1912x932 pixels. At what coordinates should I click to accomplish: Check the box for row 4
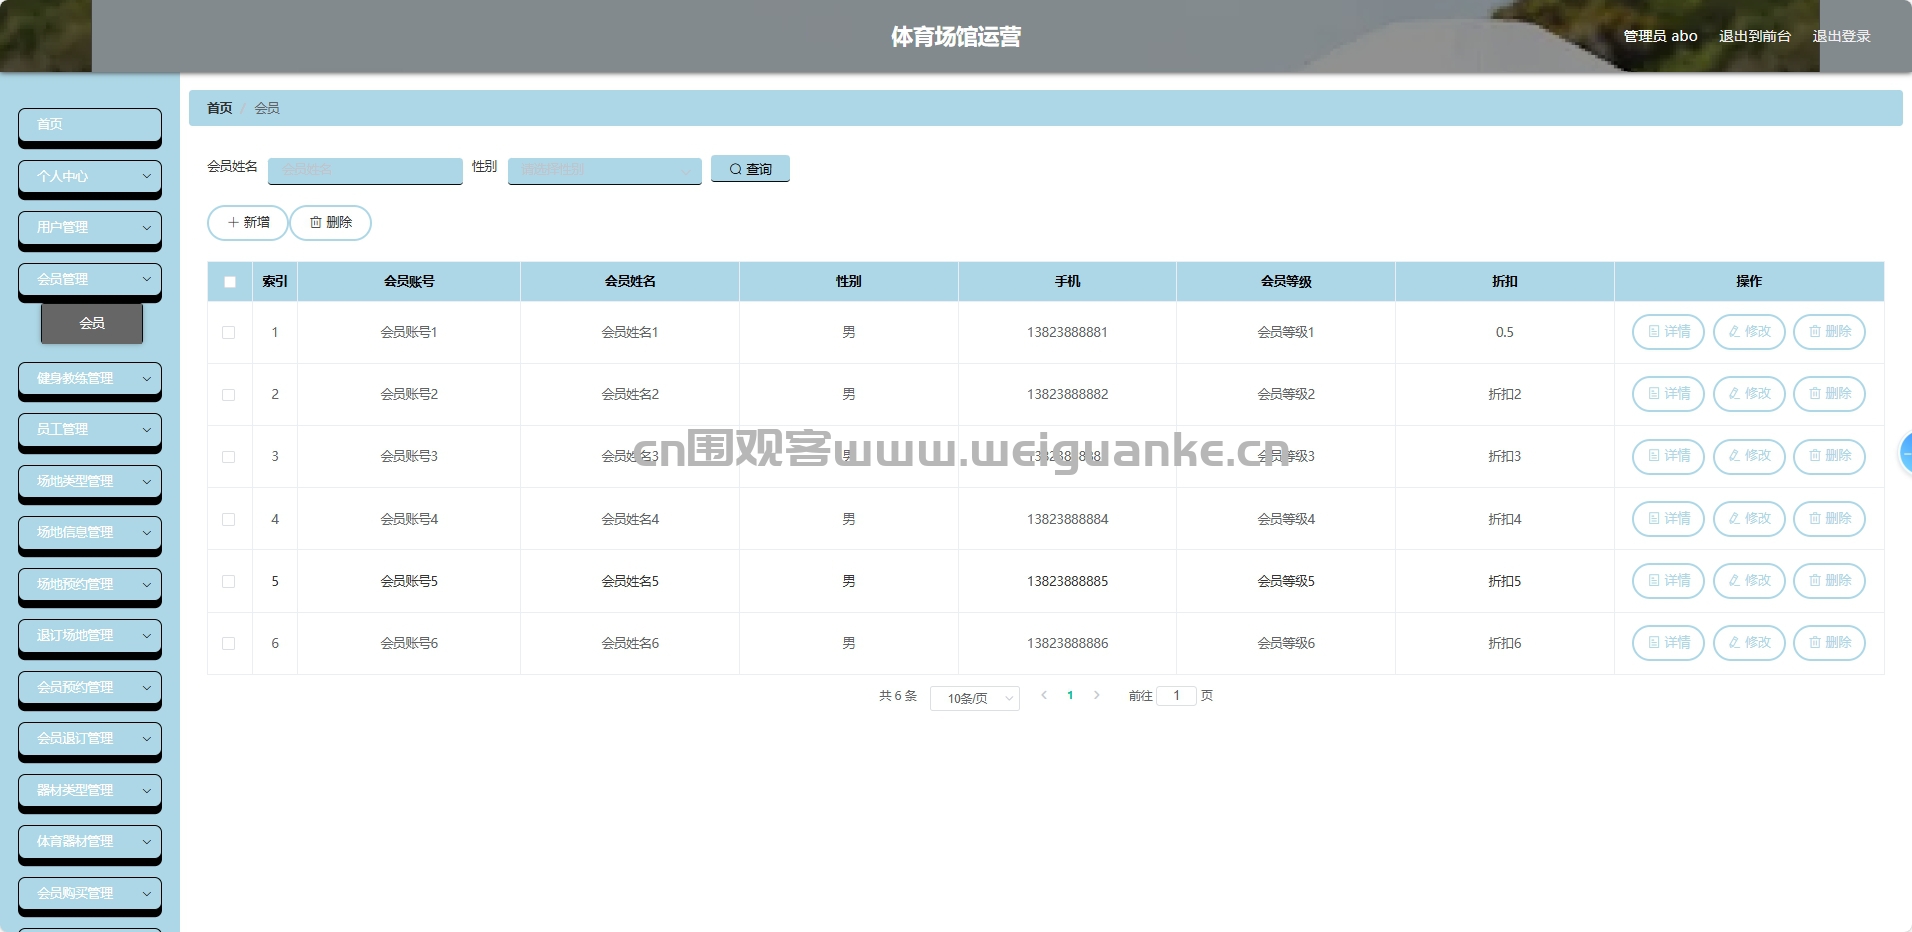click(229, 520)
